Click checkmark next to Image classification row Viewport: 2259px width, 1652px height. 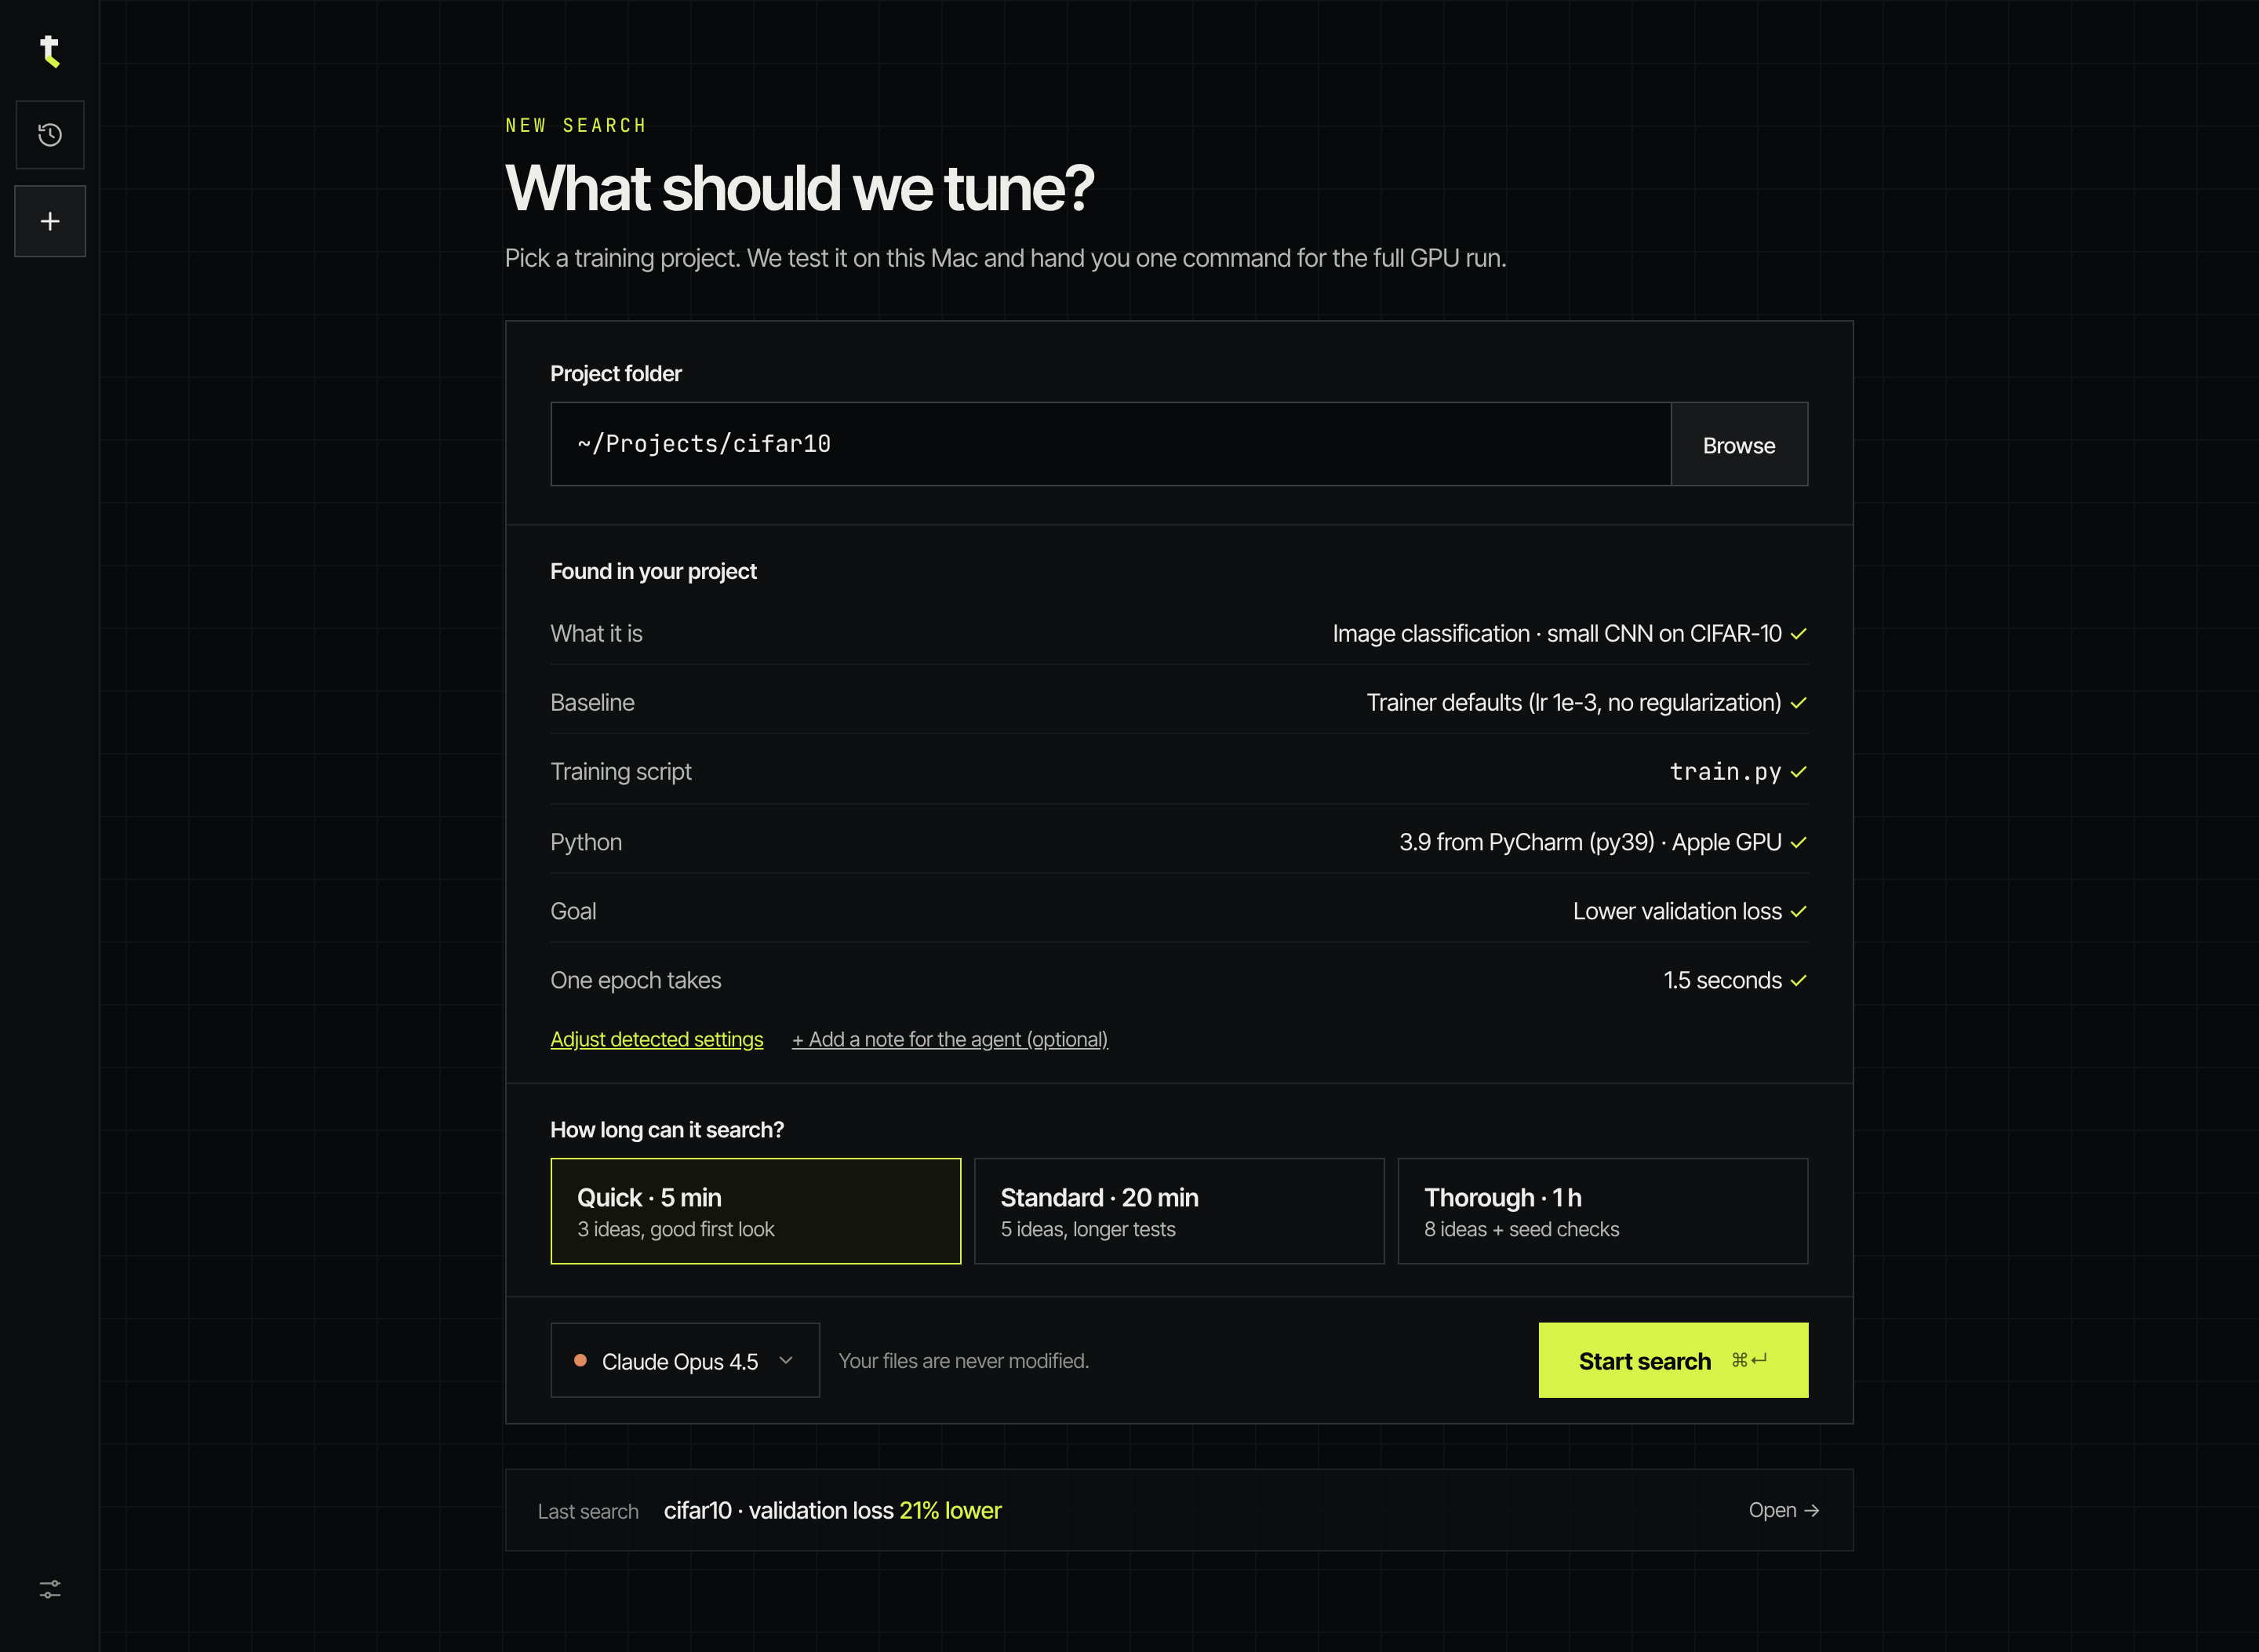[1799, 634]
